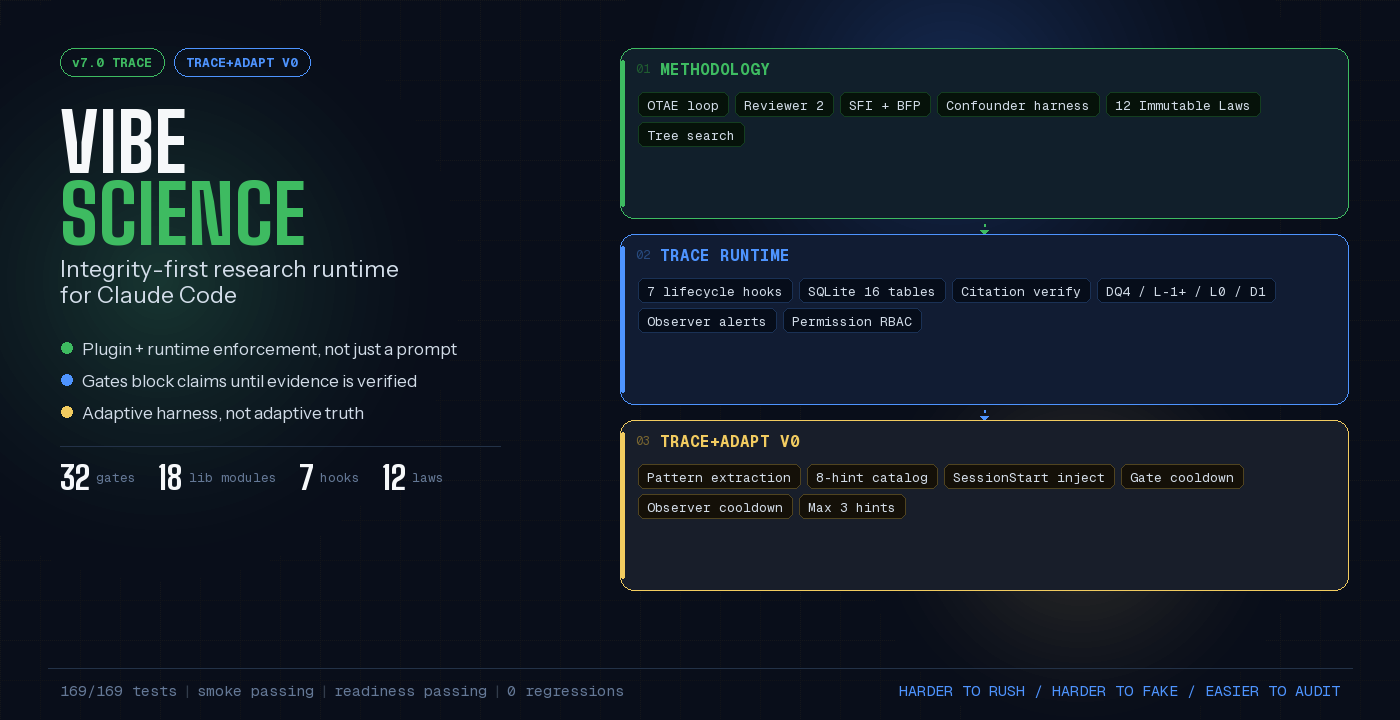Click the SFI + BFP chip
The image size is (1400, 720).
[885, 105]
